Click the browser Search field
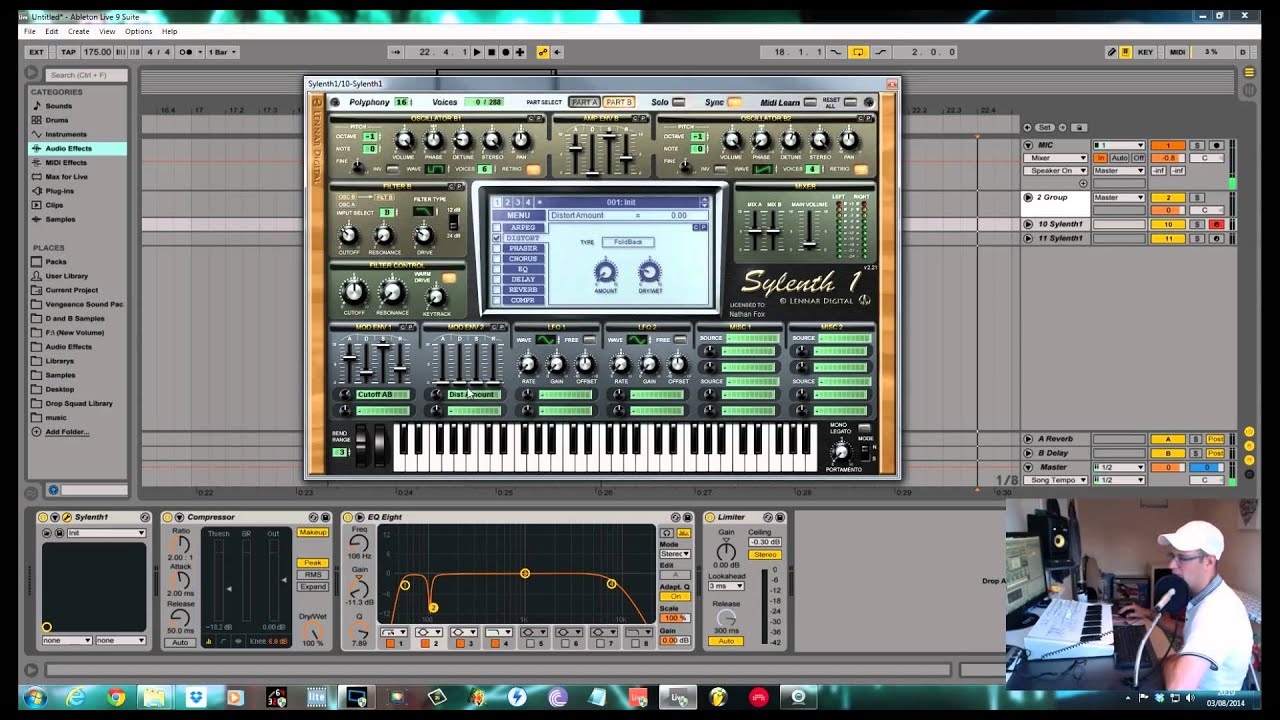 click(87, 75)
